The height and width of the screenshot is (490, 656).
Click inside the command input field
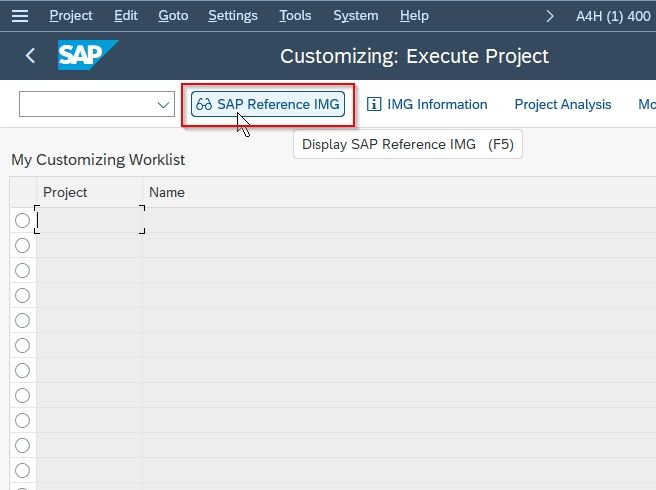coord(88,104)
